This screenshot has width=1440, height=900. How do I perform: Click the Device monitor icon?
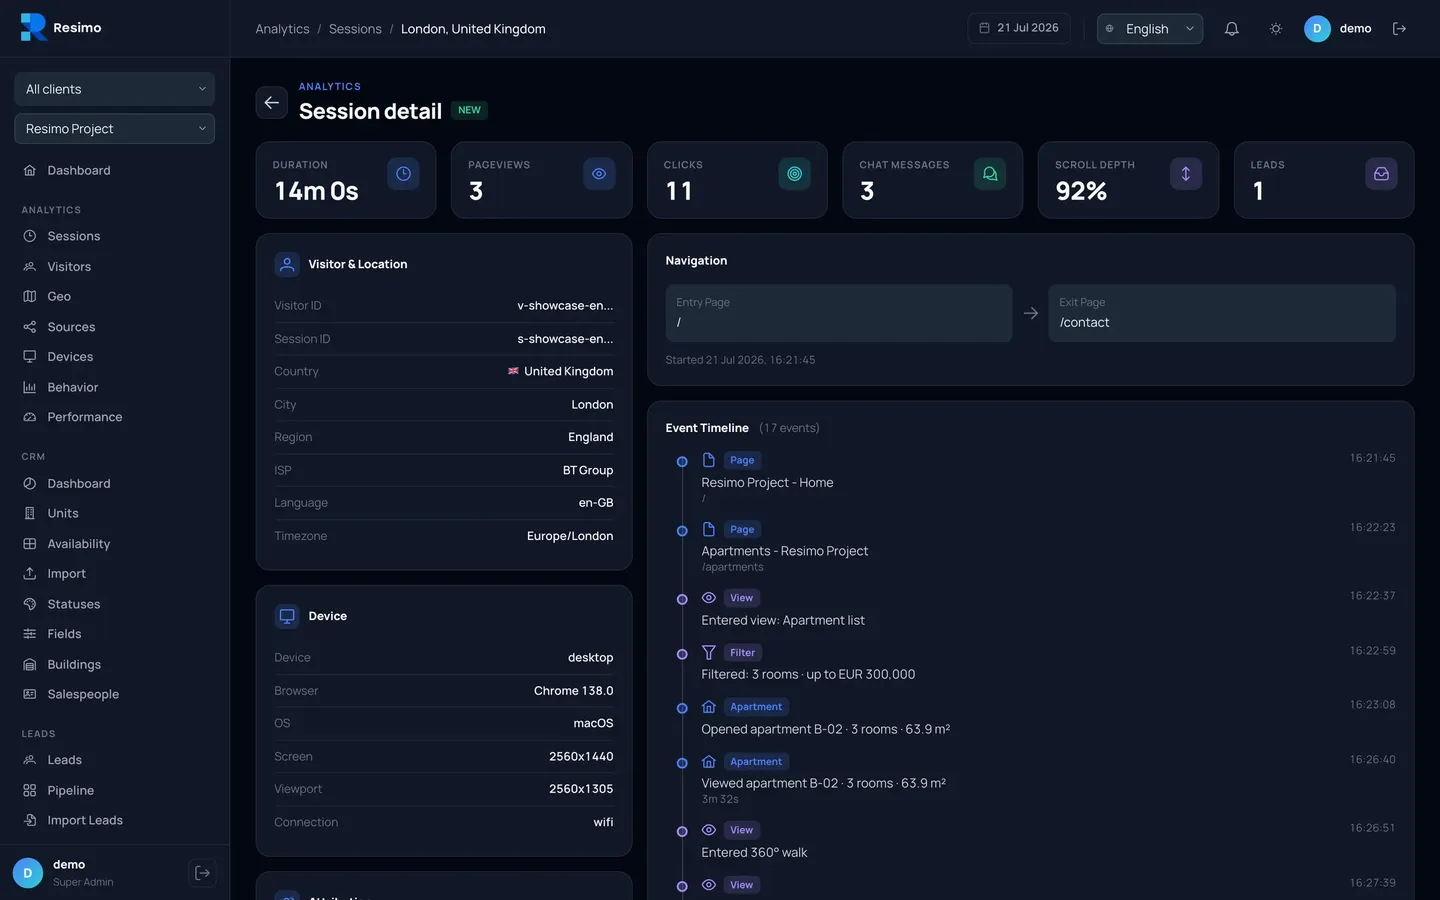[x=287, y=616]
